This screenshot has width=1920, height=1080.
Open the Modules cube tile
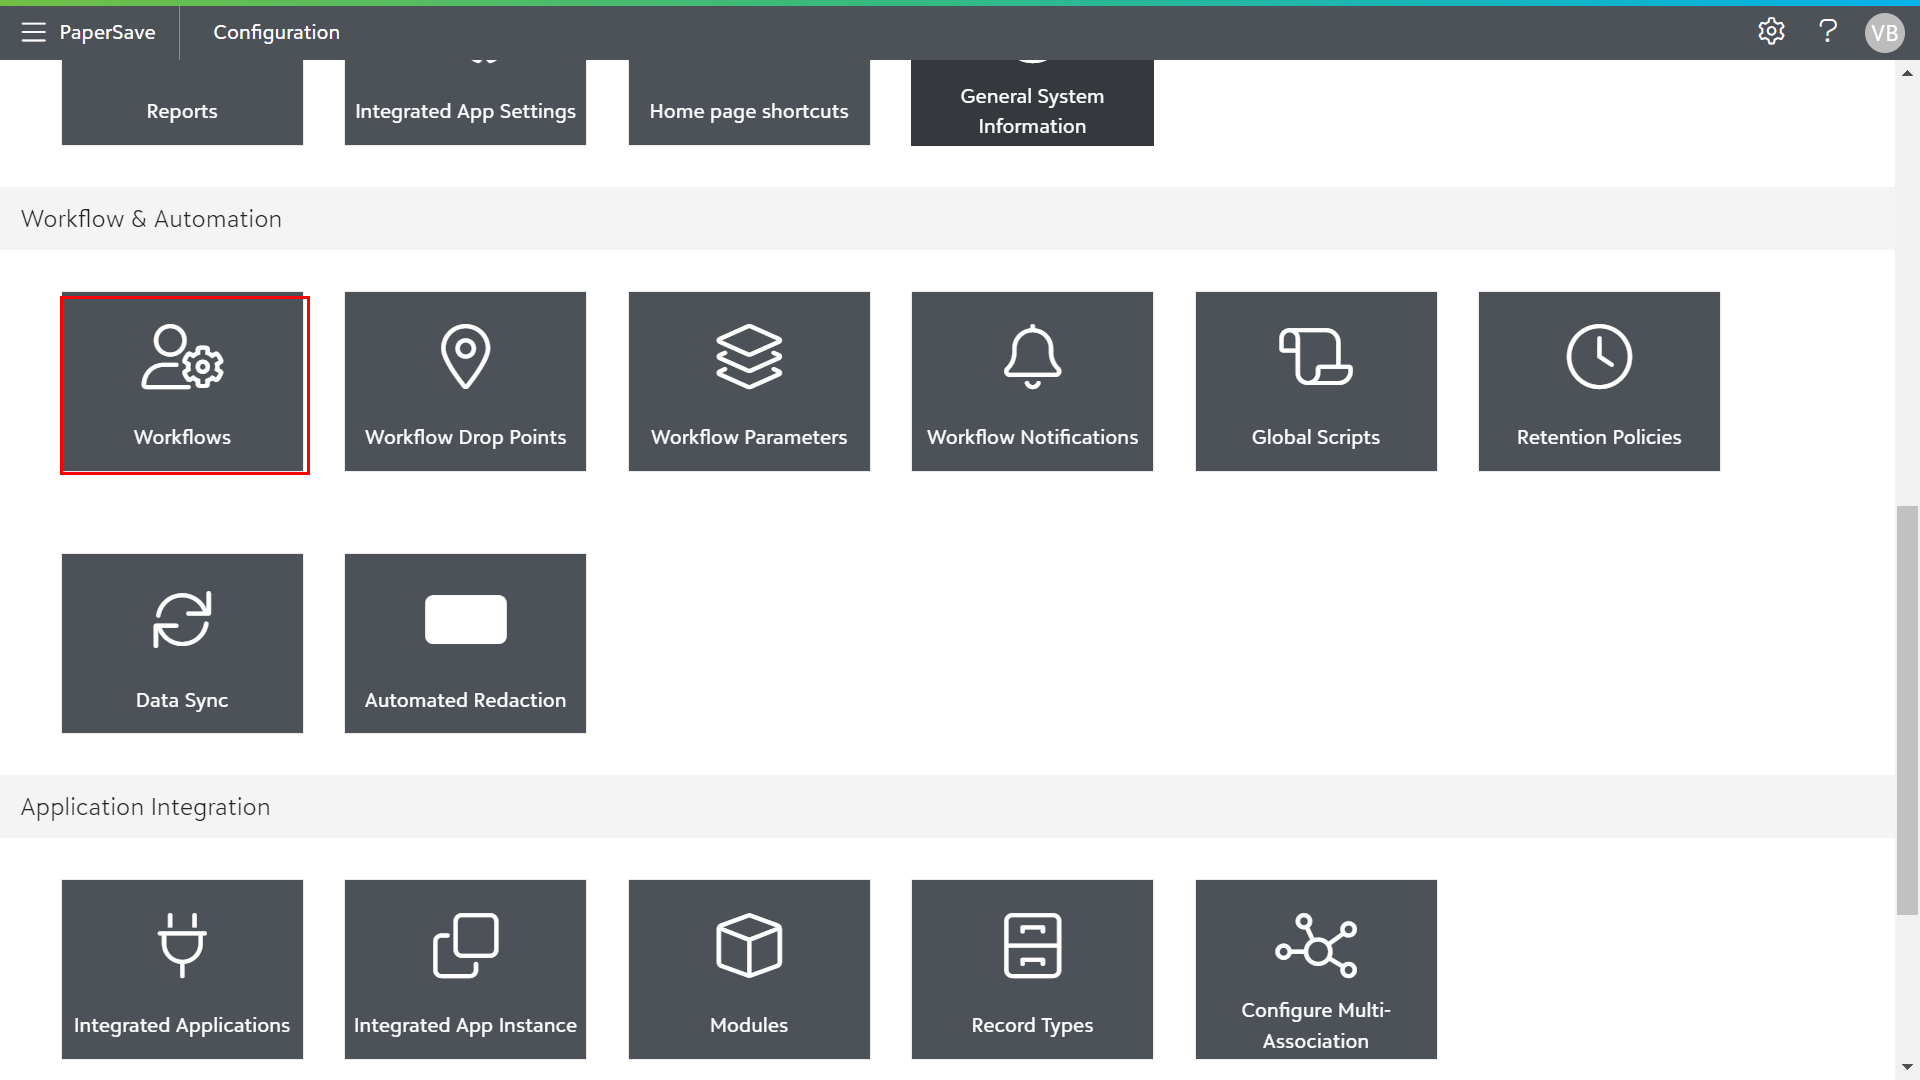click(x=748, y=969)
